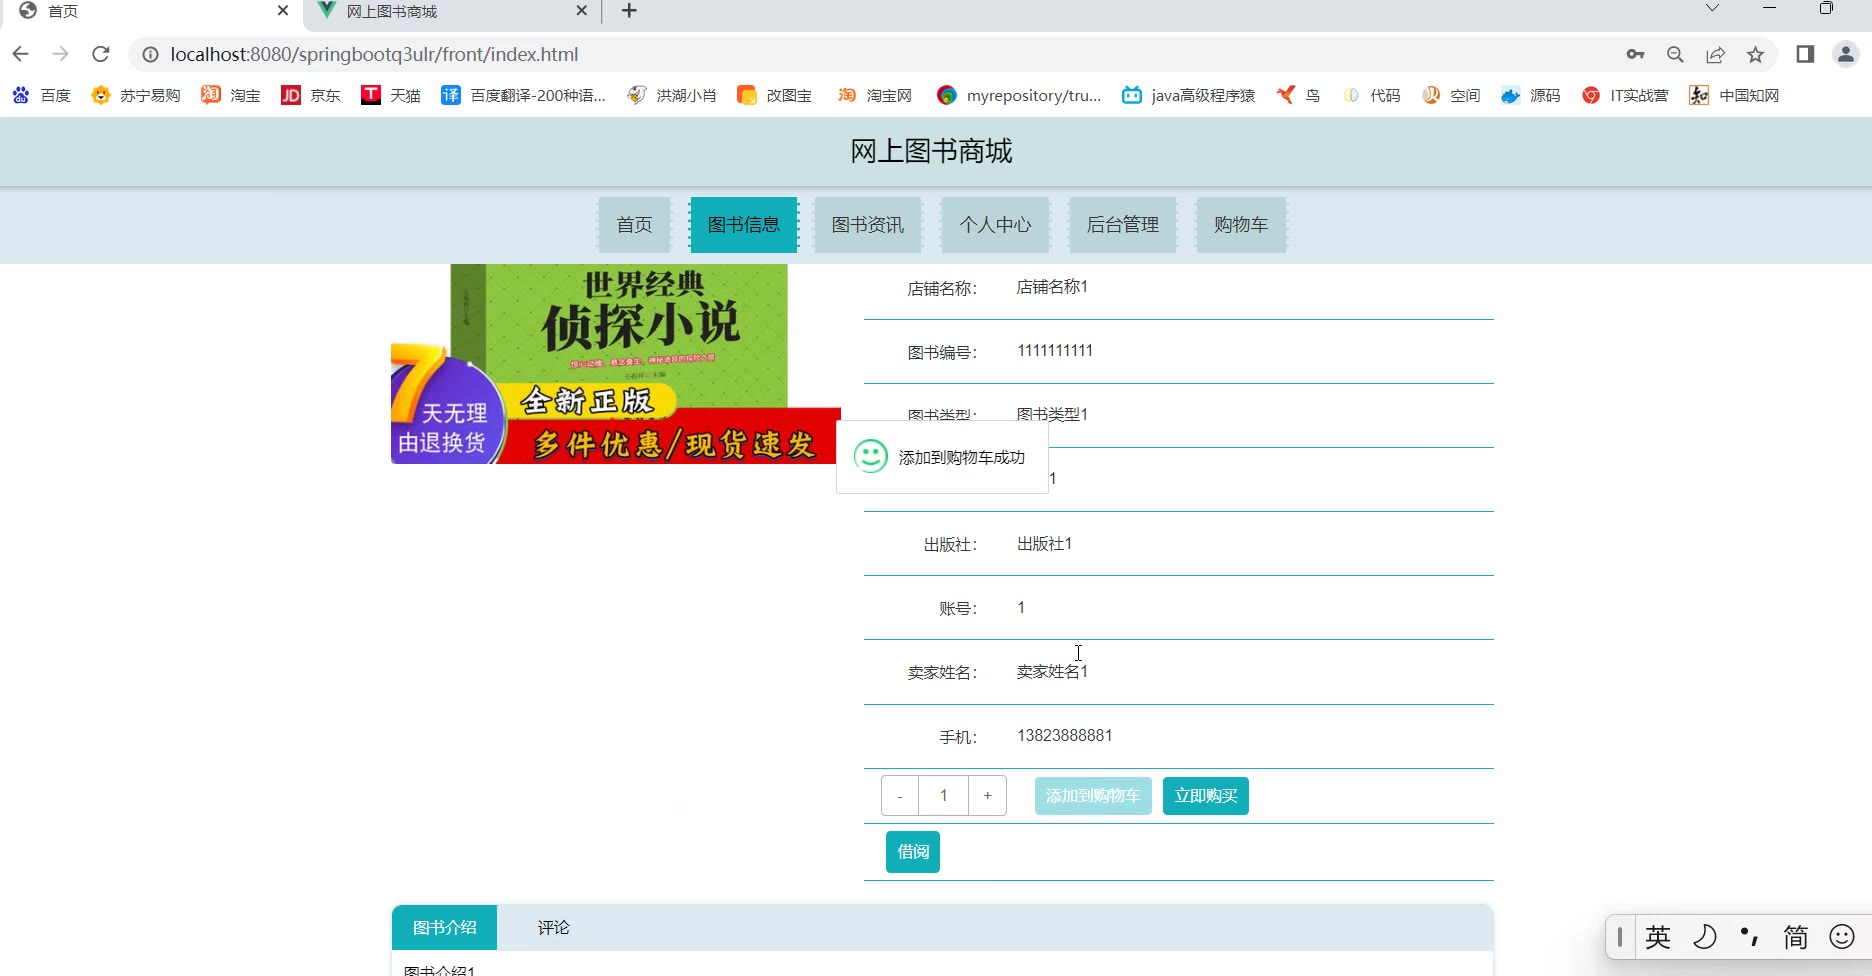Image resolution: width=1872 pixels, height=976 pixels.
Task: Open a new browser tab
Action: [629, 11]
